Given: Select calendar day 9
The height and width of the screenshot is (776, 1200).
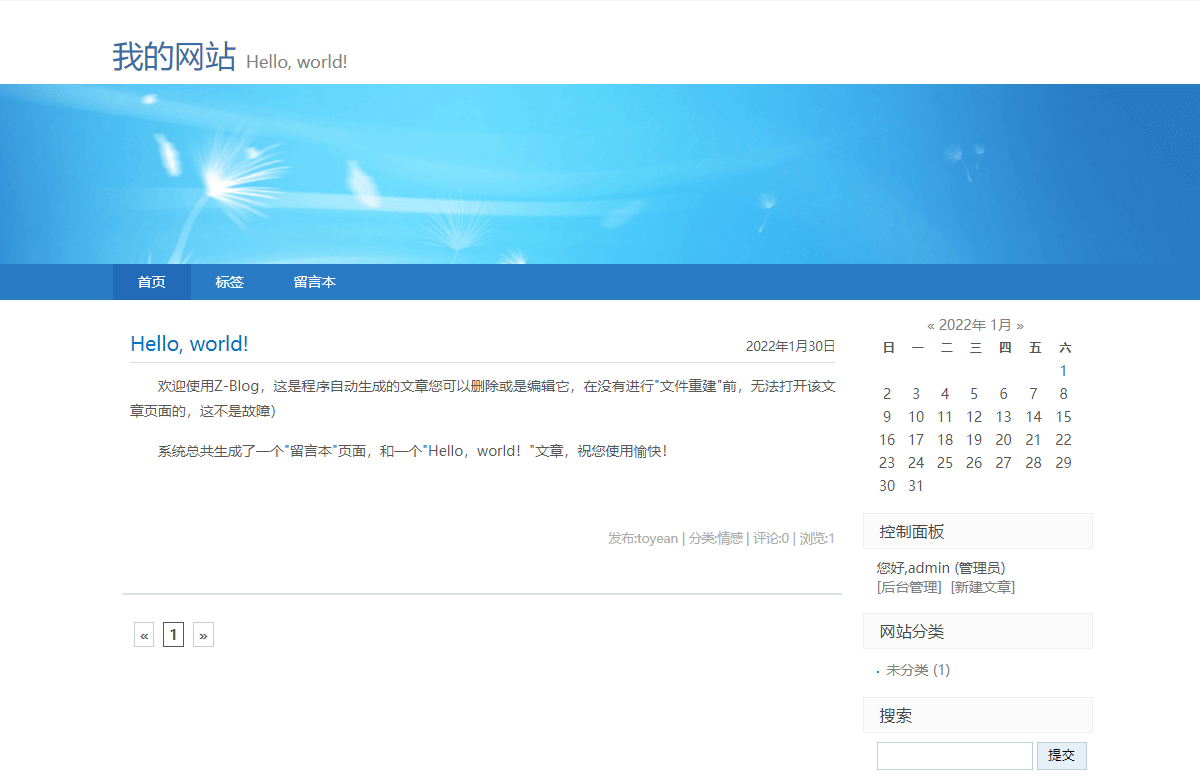Looking at the screenshot, I should point(887,417).
